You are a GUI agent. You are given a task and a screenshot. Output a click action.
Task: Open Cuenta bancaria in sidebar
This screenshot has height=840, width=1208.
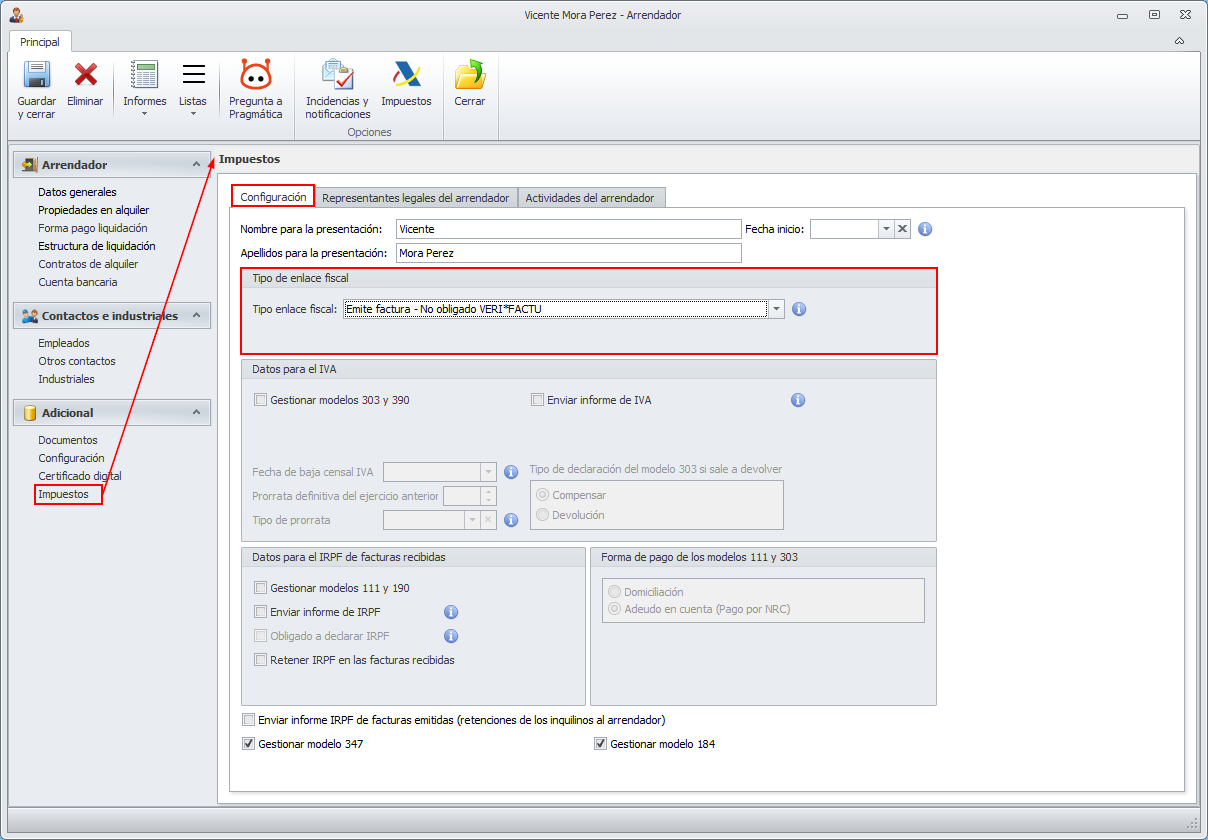coord(78,282)
